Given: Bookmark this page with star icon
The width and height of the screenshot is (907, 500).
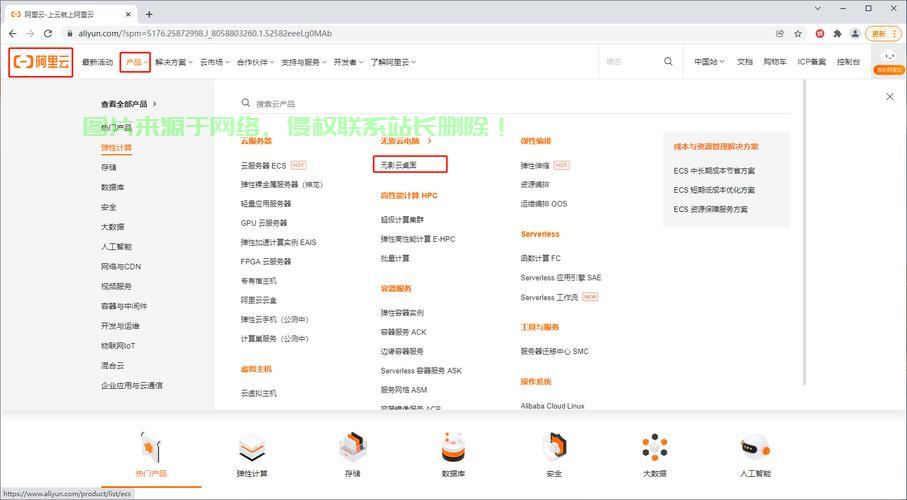Looking at the screenshot, I should tap(798, 34).
